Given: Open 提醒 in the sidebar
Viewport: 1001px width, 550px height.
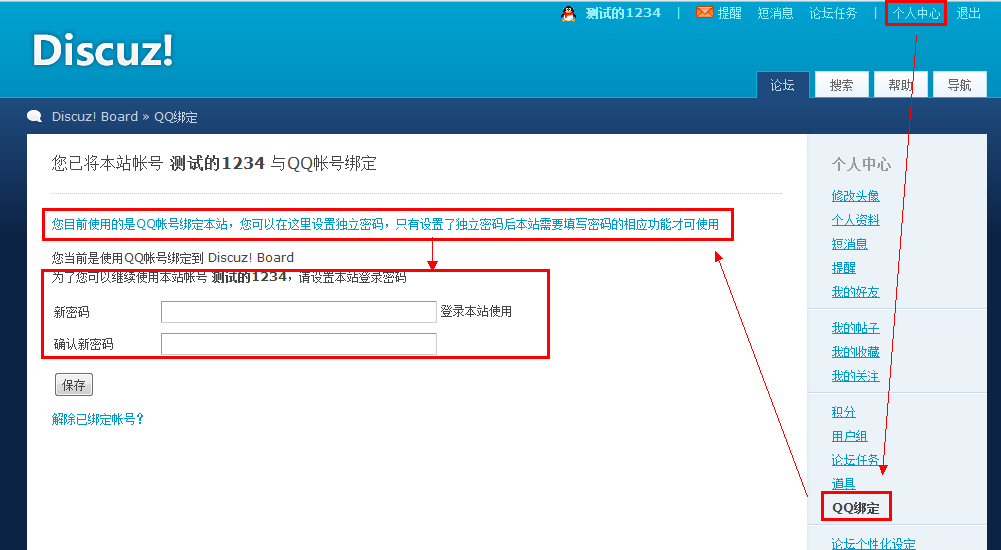Looking at the screenshot, I should [843, 268].
